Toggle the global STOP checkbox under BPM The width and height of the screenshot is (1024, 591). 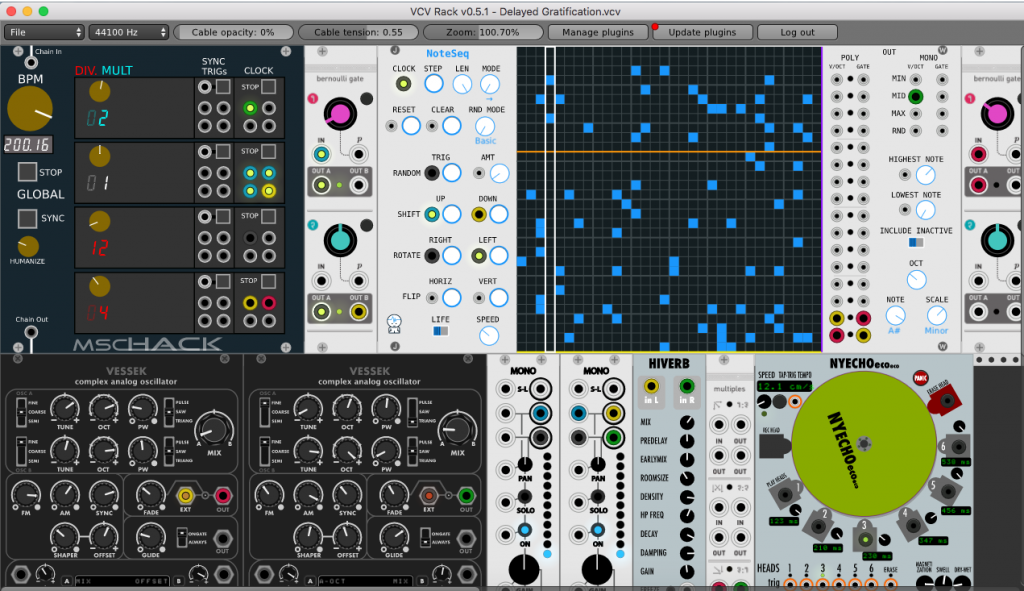pos(27,172)
